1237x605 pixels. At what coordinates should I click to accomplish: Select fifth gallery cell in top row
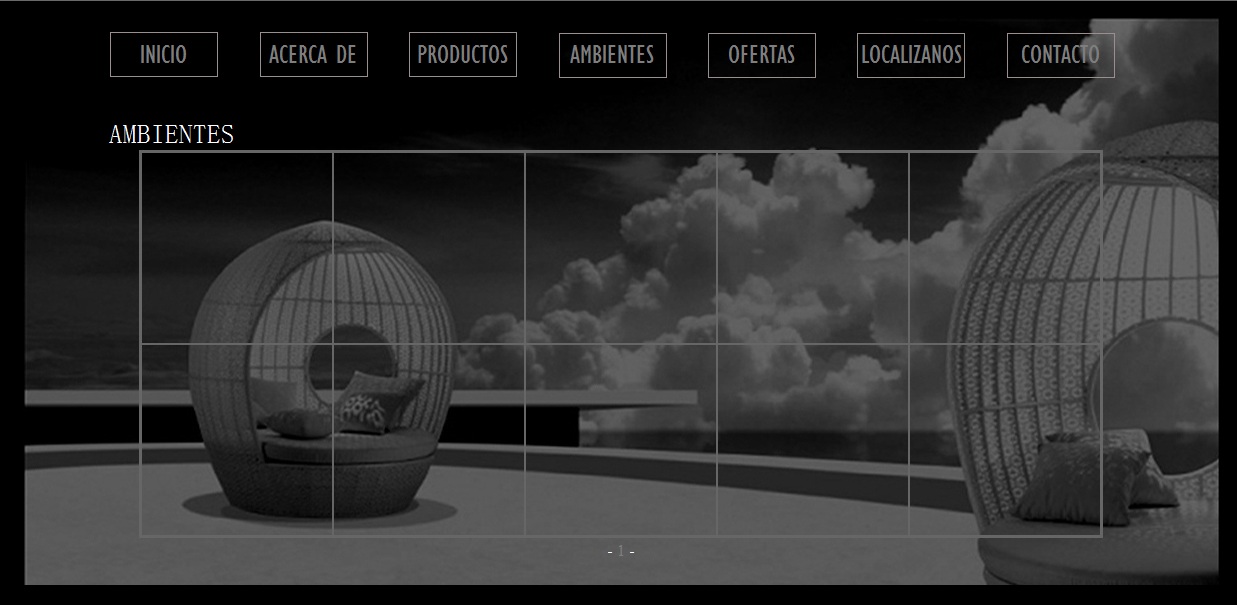coord(1004,248)
